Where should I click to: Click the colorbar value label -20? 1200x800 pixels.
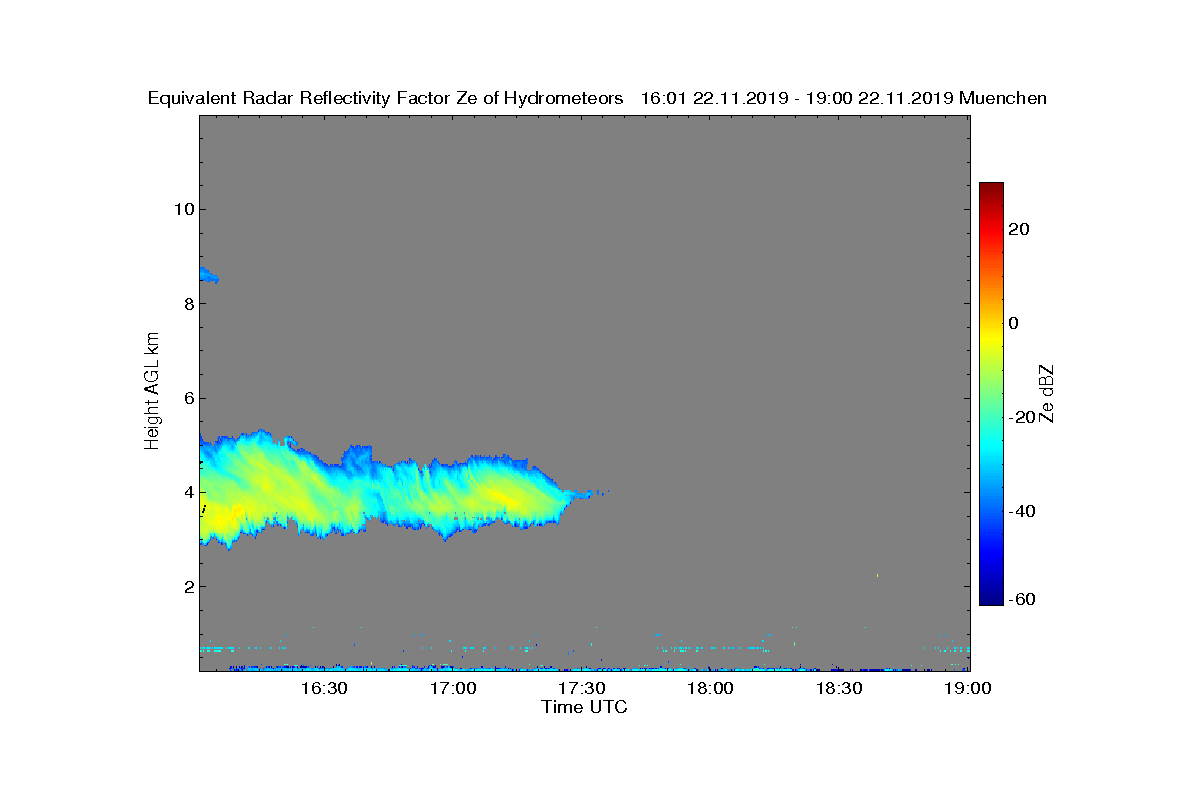1023,417
